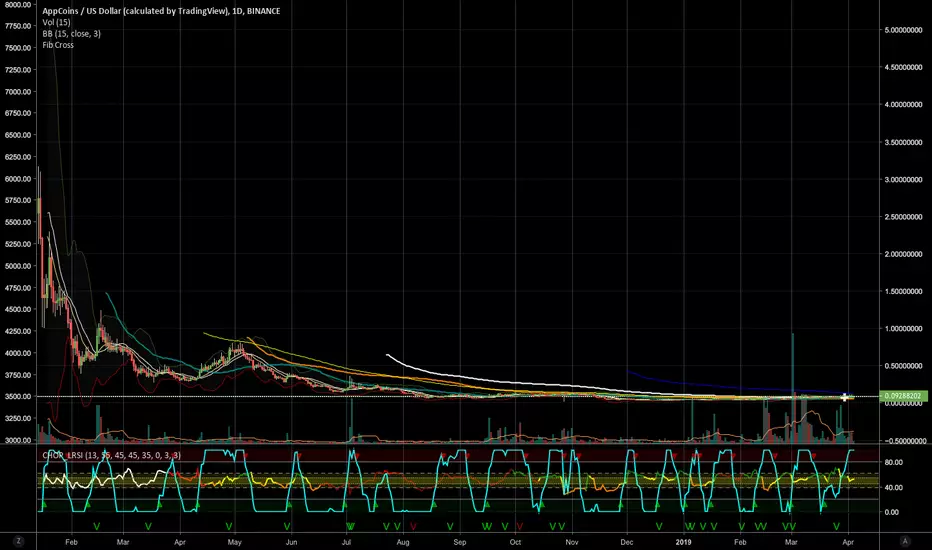This screenshot has height=550, width=932.
Task: Click the Z timezone button at bottom-left
Action: 18,541
